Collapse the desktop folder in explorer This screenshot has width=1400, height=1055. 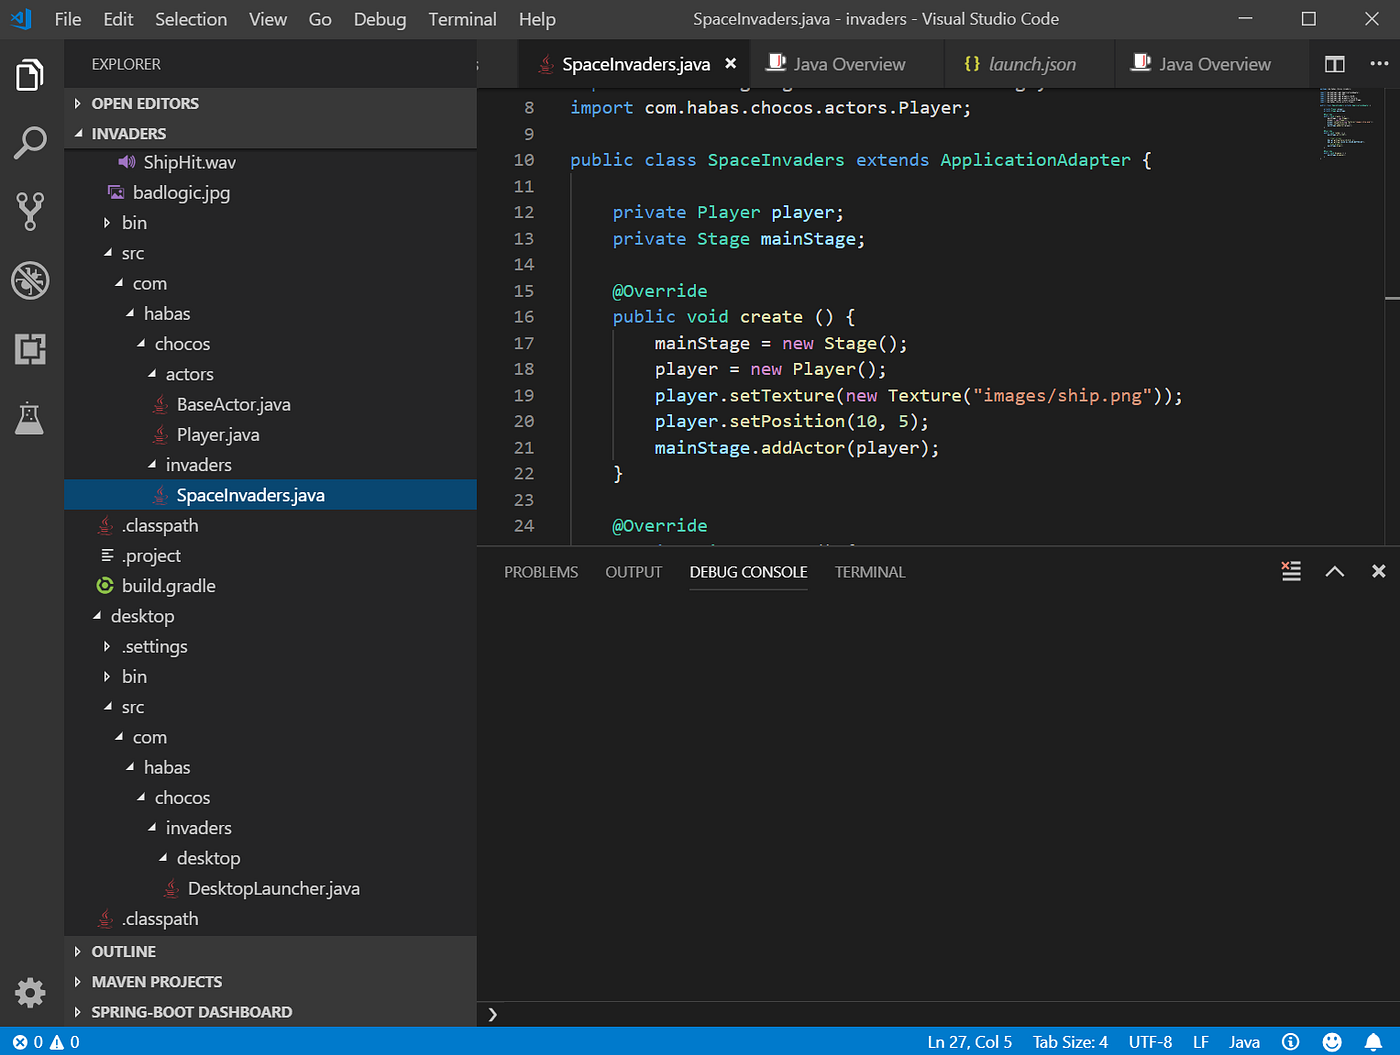click(x=142, y=616)
